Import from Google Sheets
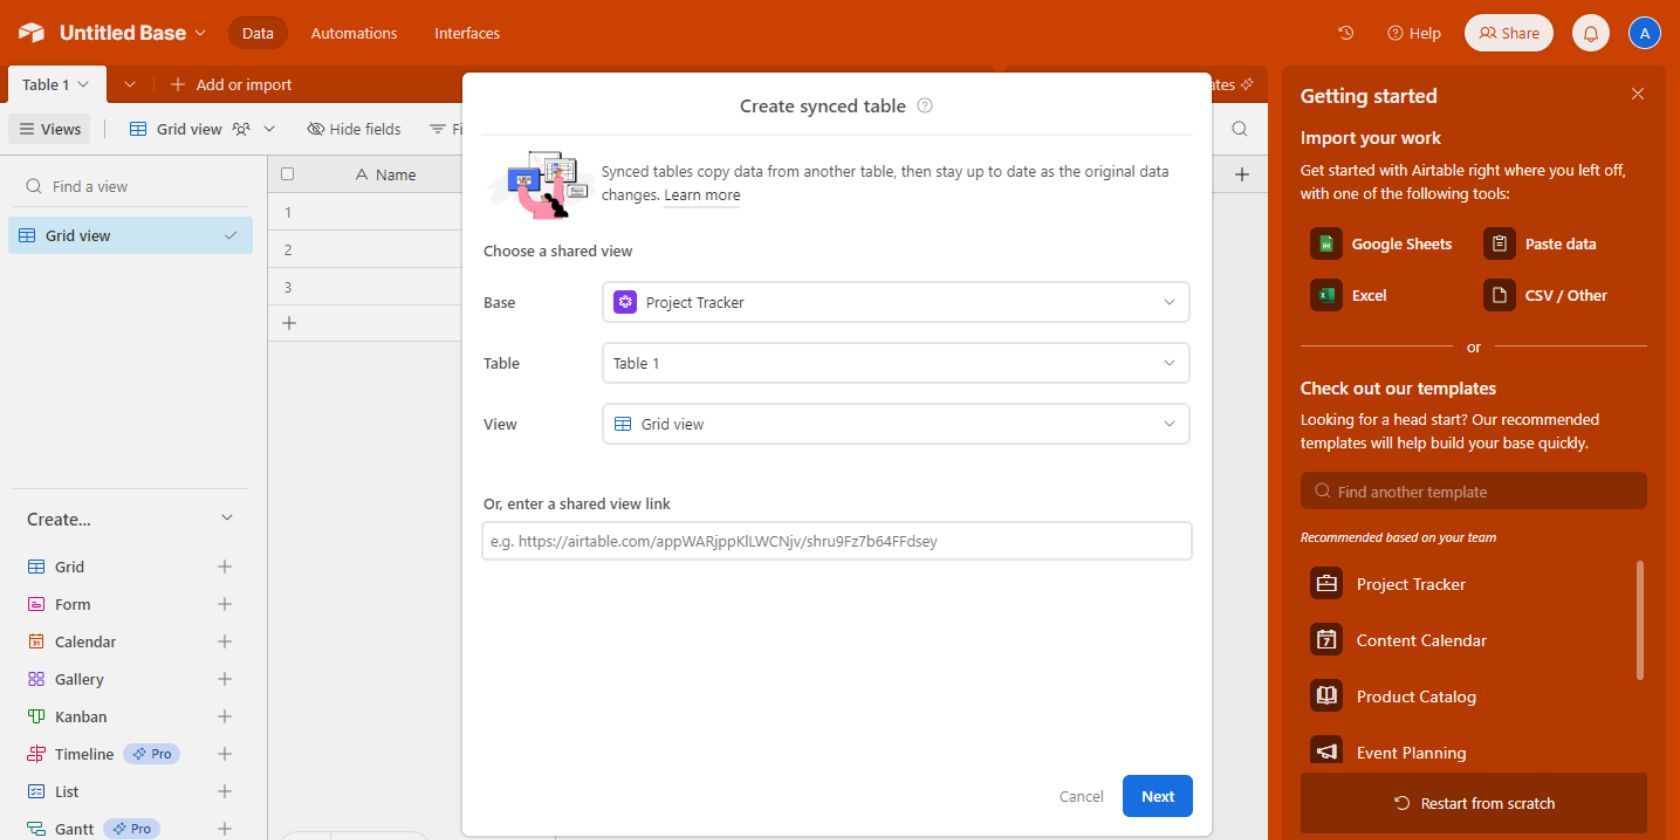Image resolution: width=1680 pixels, height=840 pixels. pos(1382,244)
